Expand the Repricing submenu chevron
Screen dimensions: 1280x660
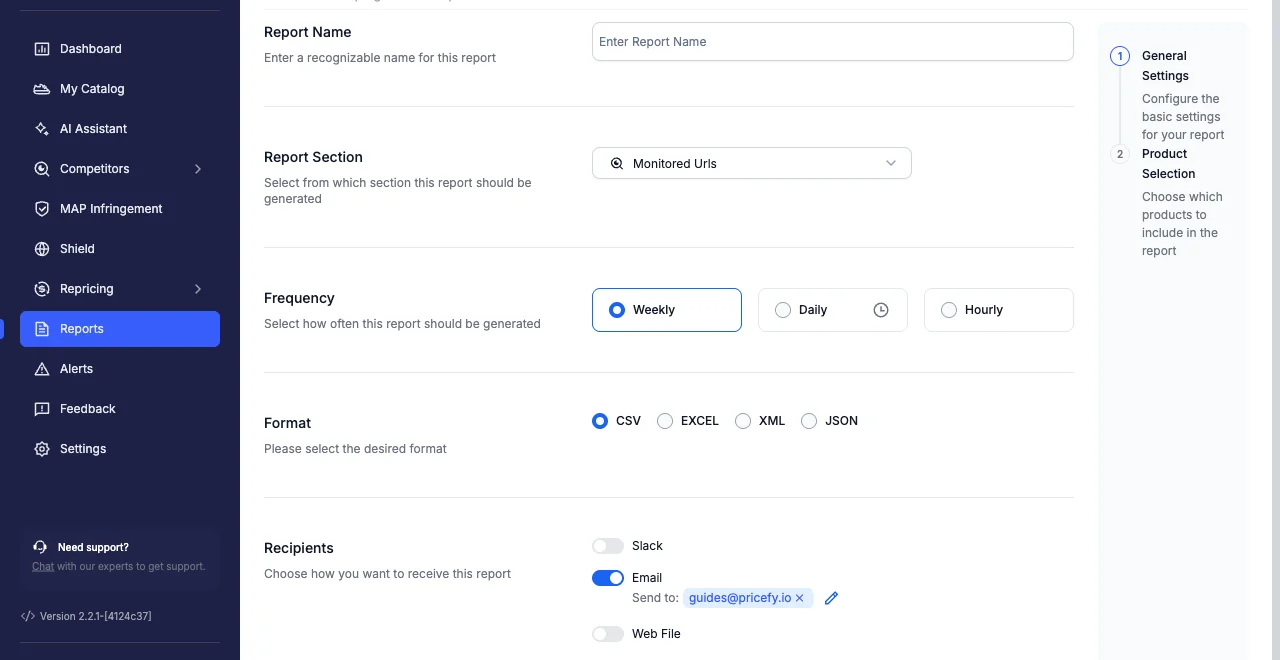click(x=198, y=289)
